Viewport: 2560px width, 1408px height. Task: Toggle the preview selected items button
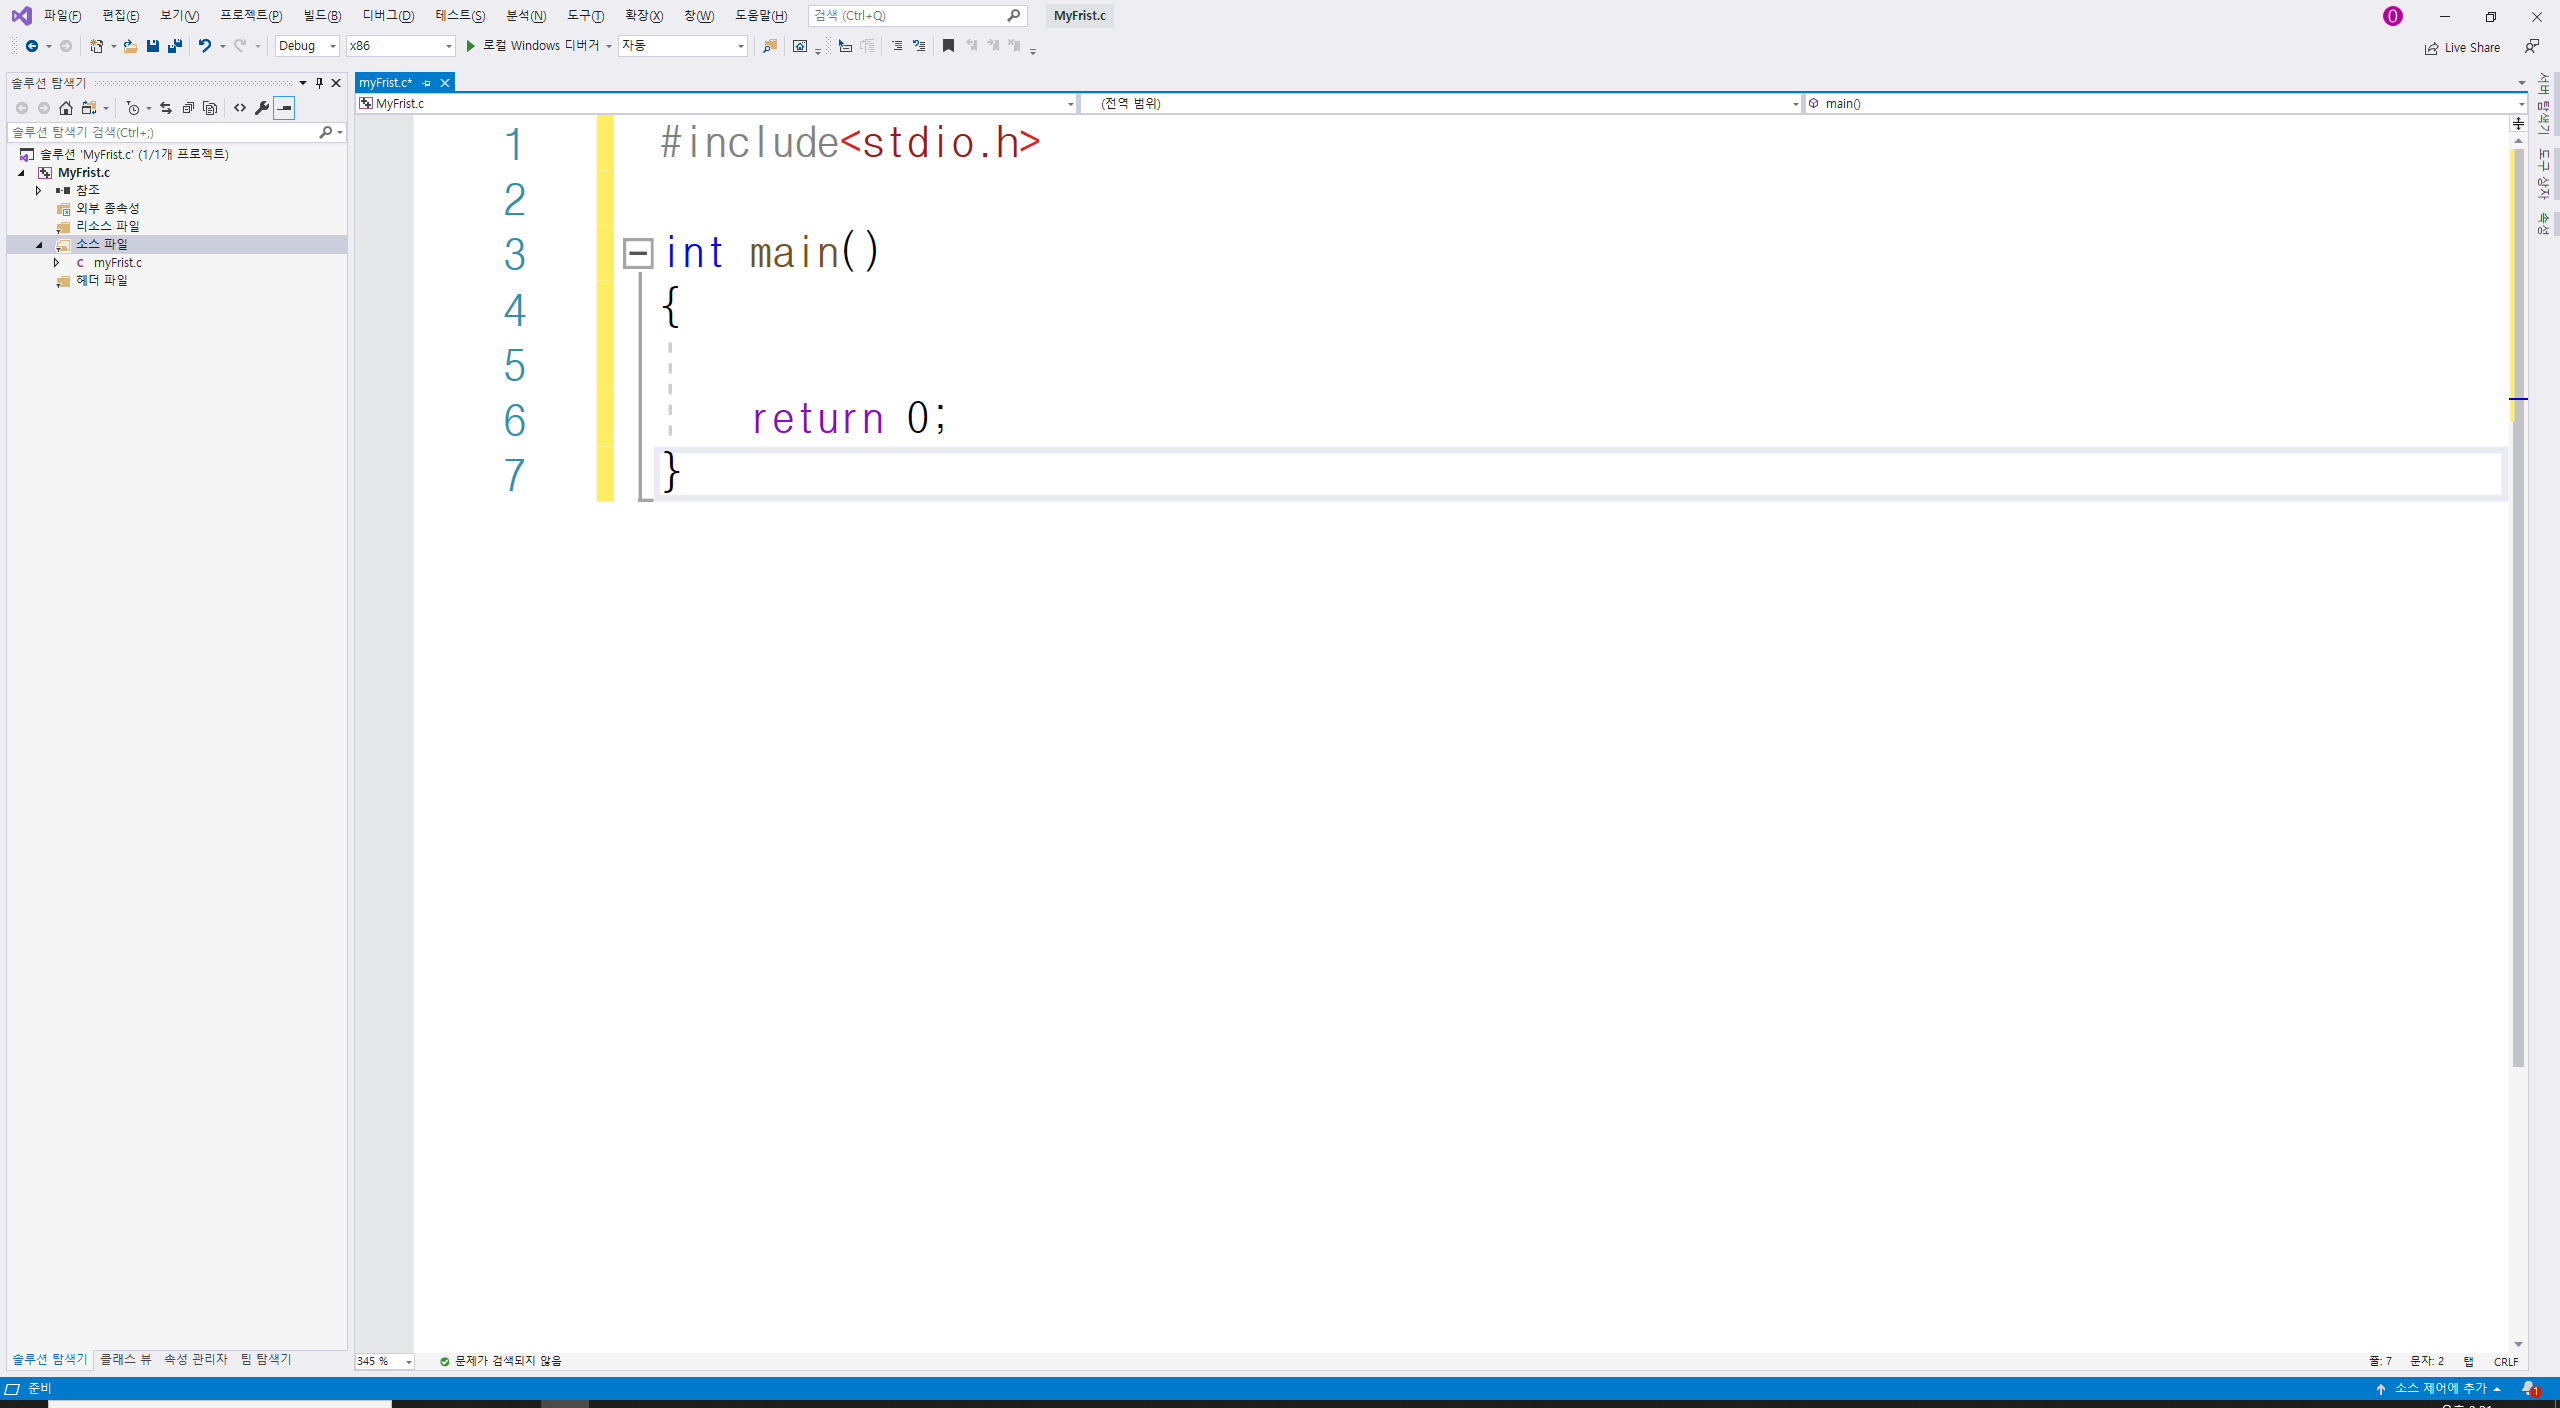(285, 108)
